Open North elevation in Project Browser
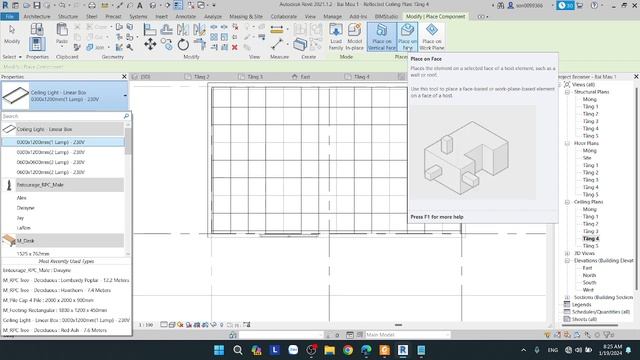This screenshot has height=360, width=640. pos(589,276)
